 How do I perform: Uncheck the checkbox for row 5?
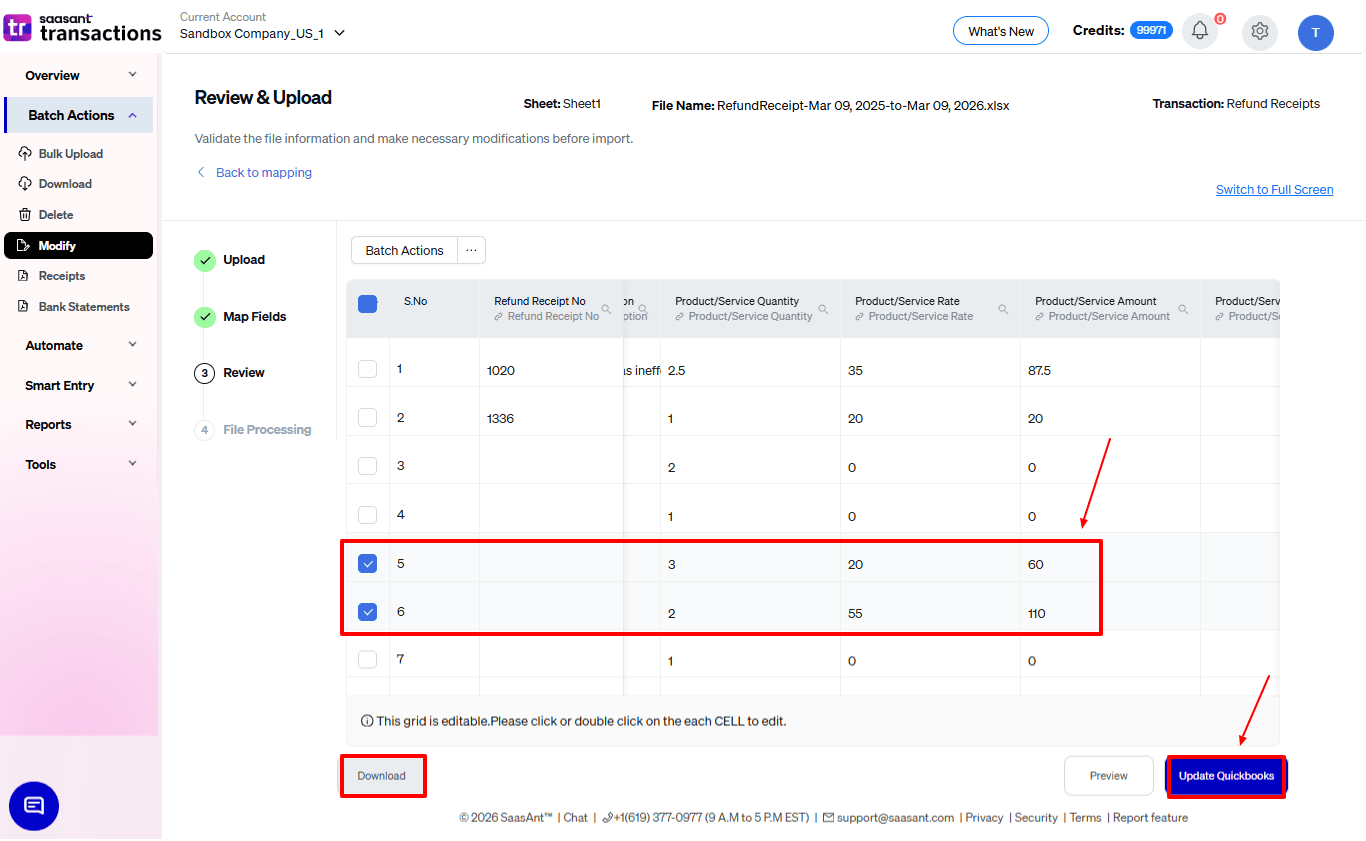[368, 564]
